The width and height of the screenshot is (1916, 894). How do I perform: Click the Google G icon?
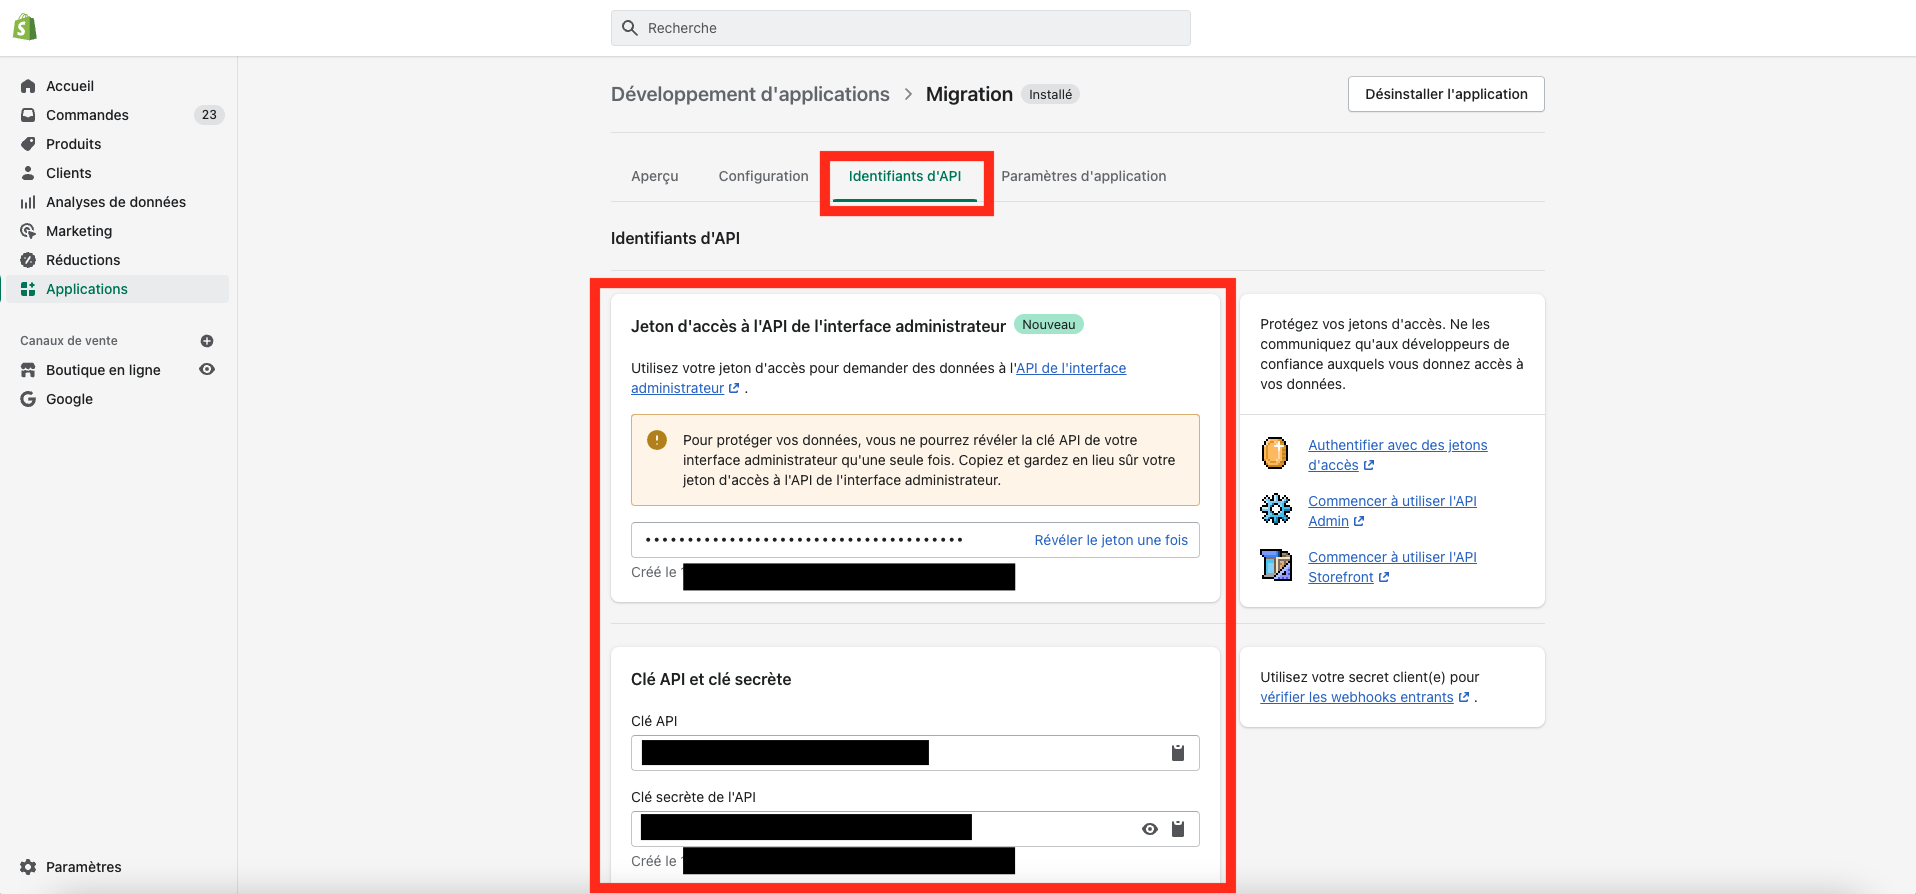click(x=28, y=399)
